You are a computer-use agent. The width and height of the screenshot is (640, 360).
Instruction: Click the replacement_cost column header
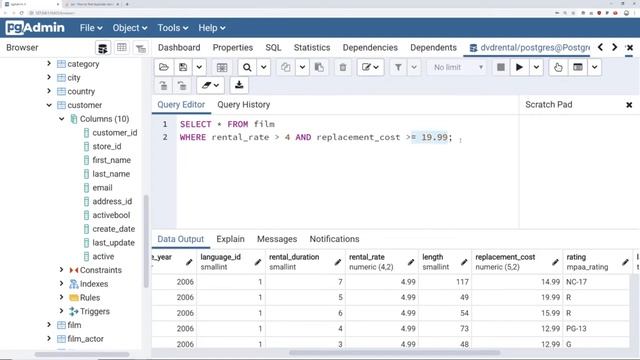pos(517,262)
